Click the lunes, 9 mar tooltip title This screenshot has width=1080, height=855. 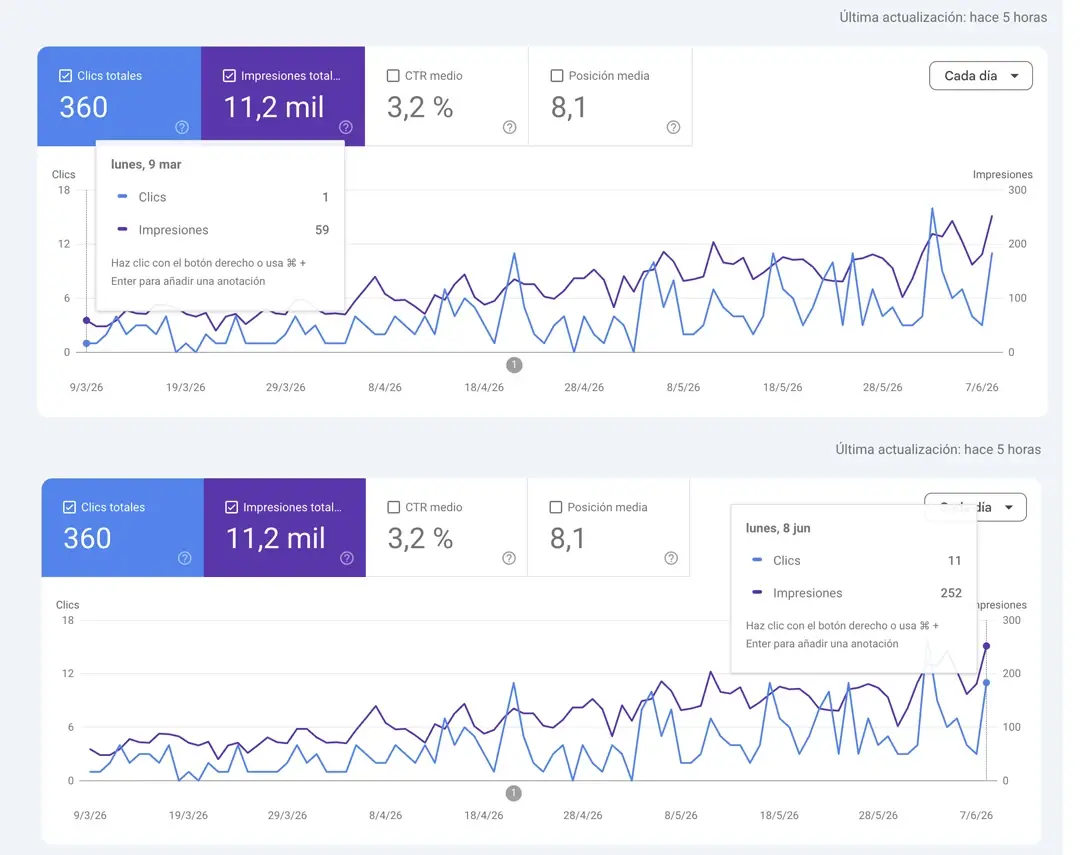pos(146,165)
